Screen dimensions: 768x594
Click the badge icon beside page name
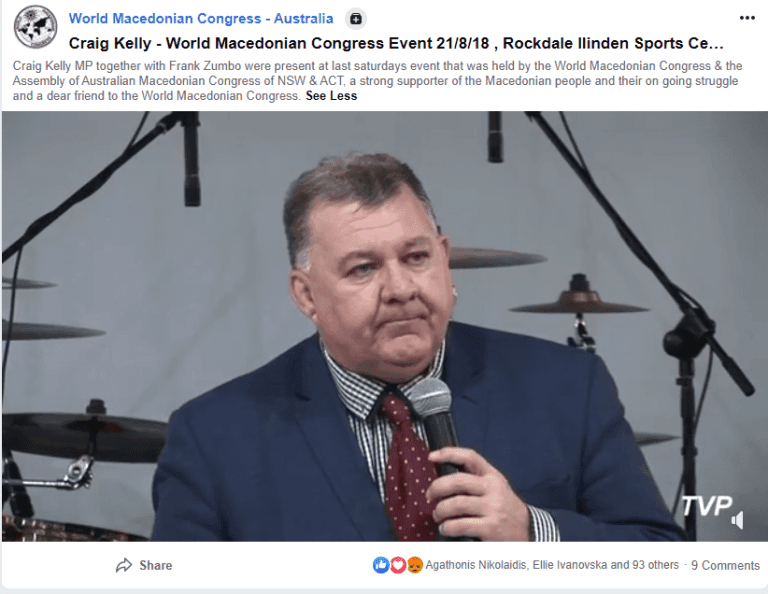356,19
